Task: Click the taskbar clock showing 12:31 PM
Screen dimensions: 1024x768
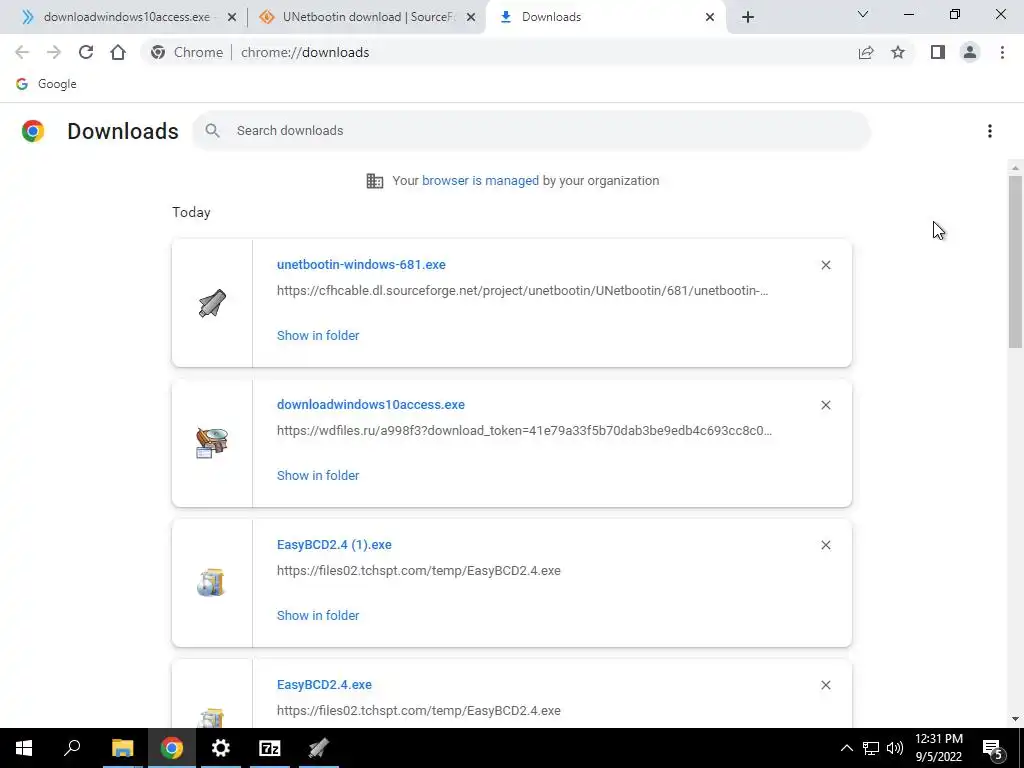Action: click(x=938, y=748)
